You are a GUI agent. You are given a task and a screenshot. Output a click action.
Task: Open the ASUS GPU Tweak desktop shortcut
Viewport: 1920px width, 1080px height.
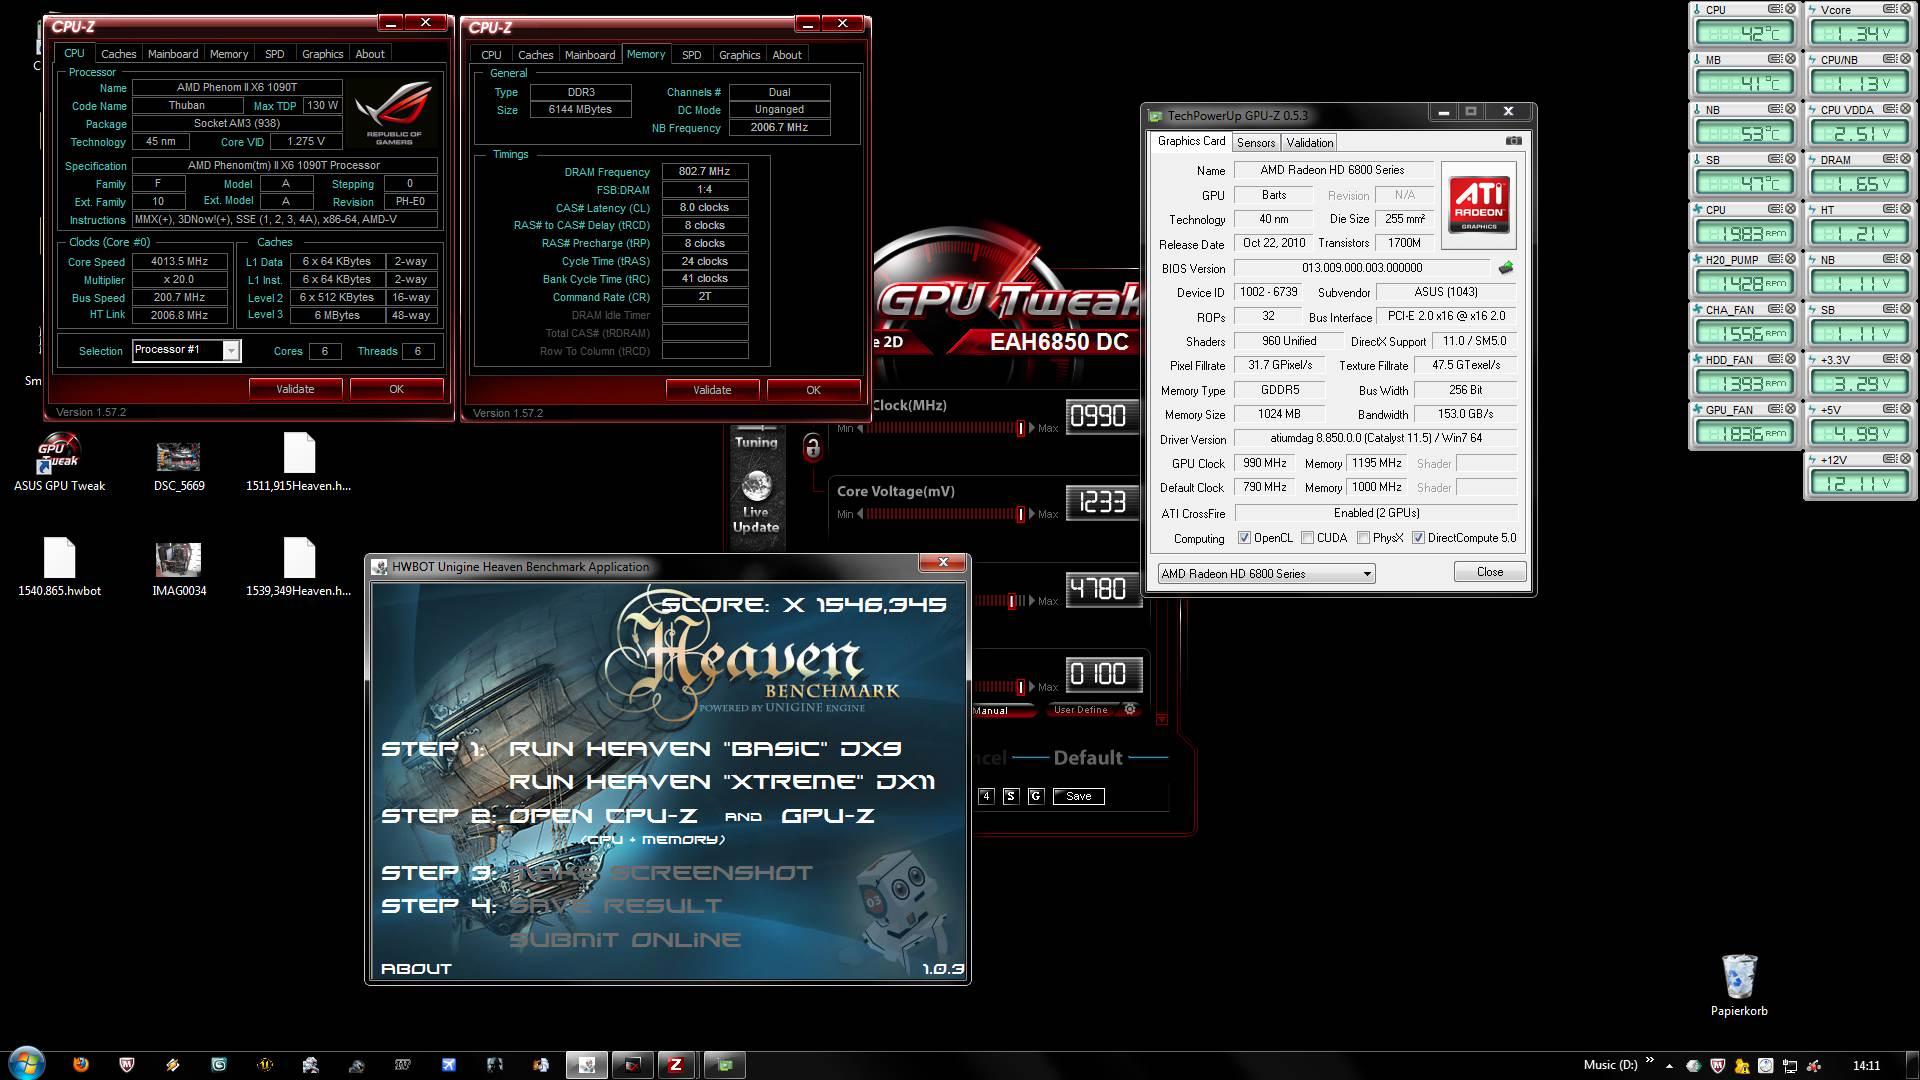[59, 462]
